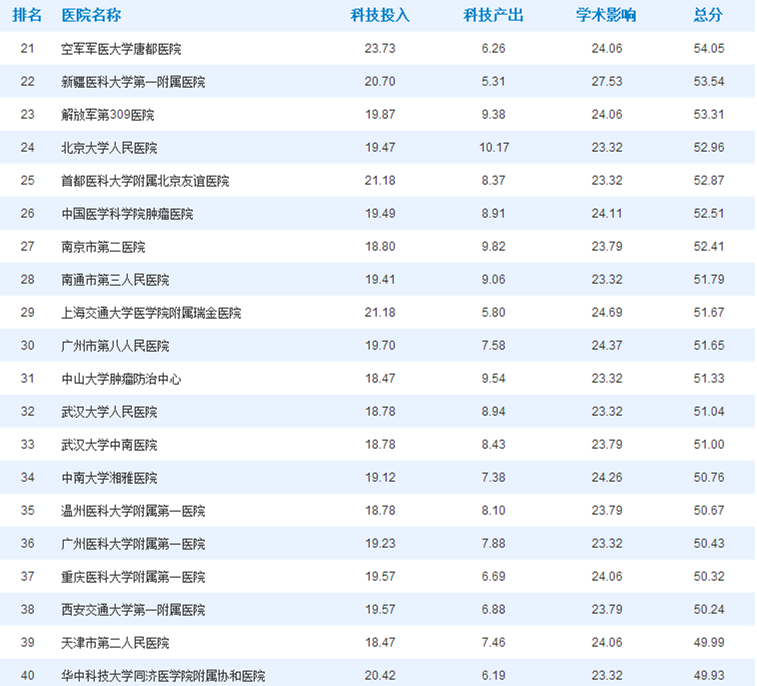This screenshot has height=686, width=757.
Task: Click 学术影响 value 24.69
Action: click(607, 312)
